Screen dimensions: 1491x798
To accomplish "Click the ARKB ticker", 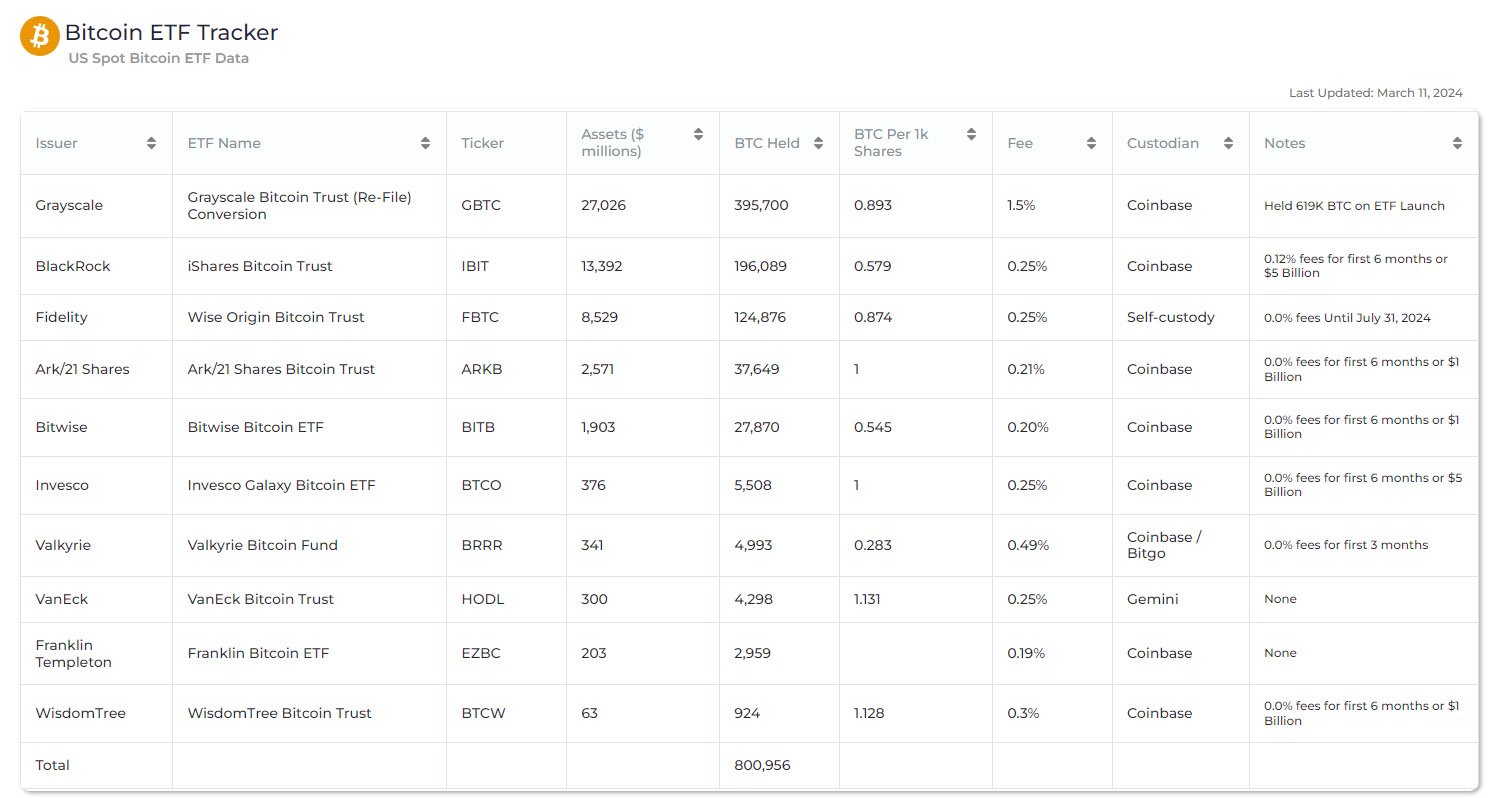I will coord(482,369).
